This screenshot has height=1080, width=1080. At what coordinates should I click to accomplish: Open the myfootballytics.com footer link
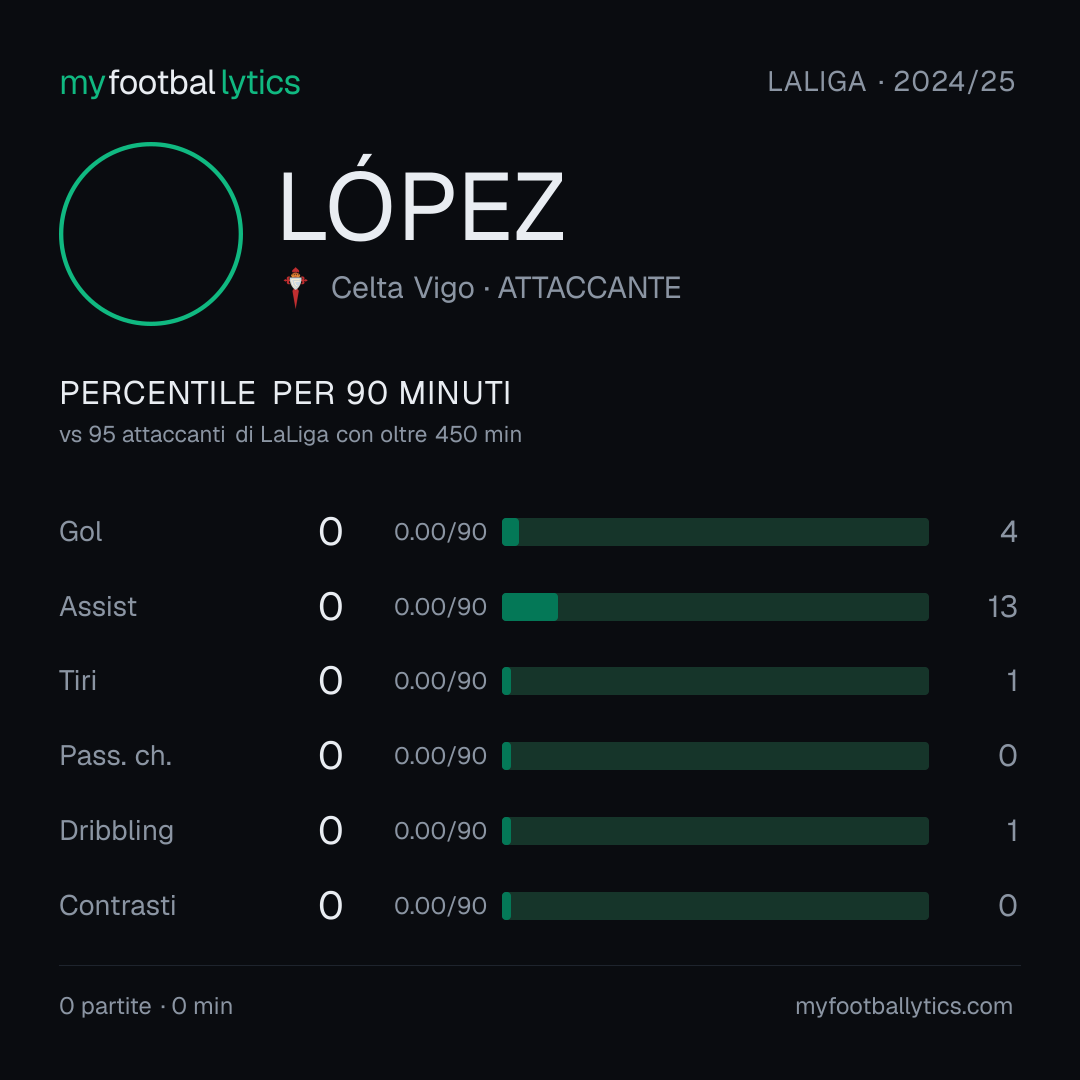(x=904, y=1006)
